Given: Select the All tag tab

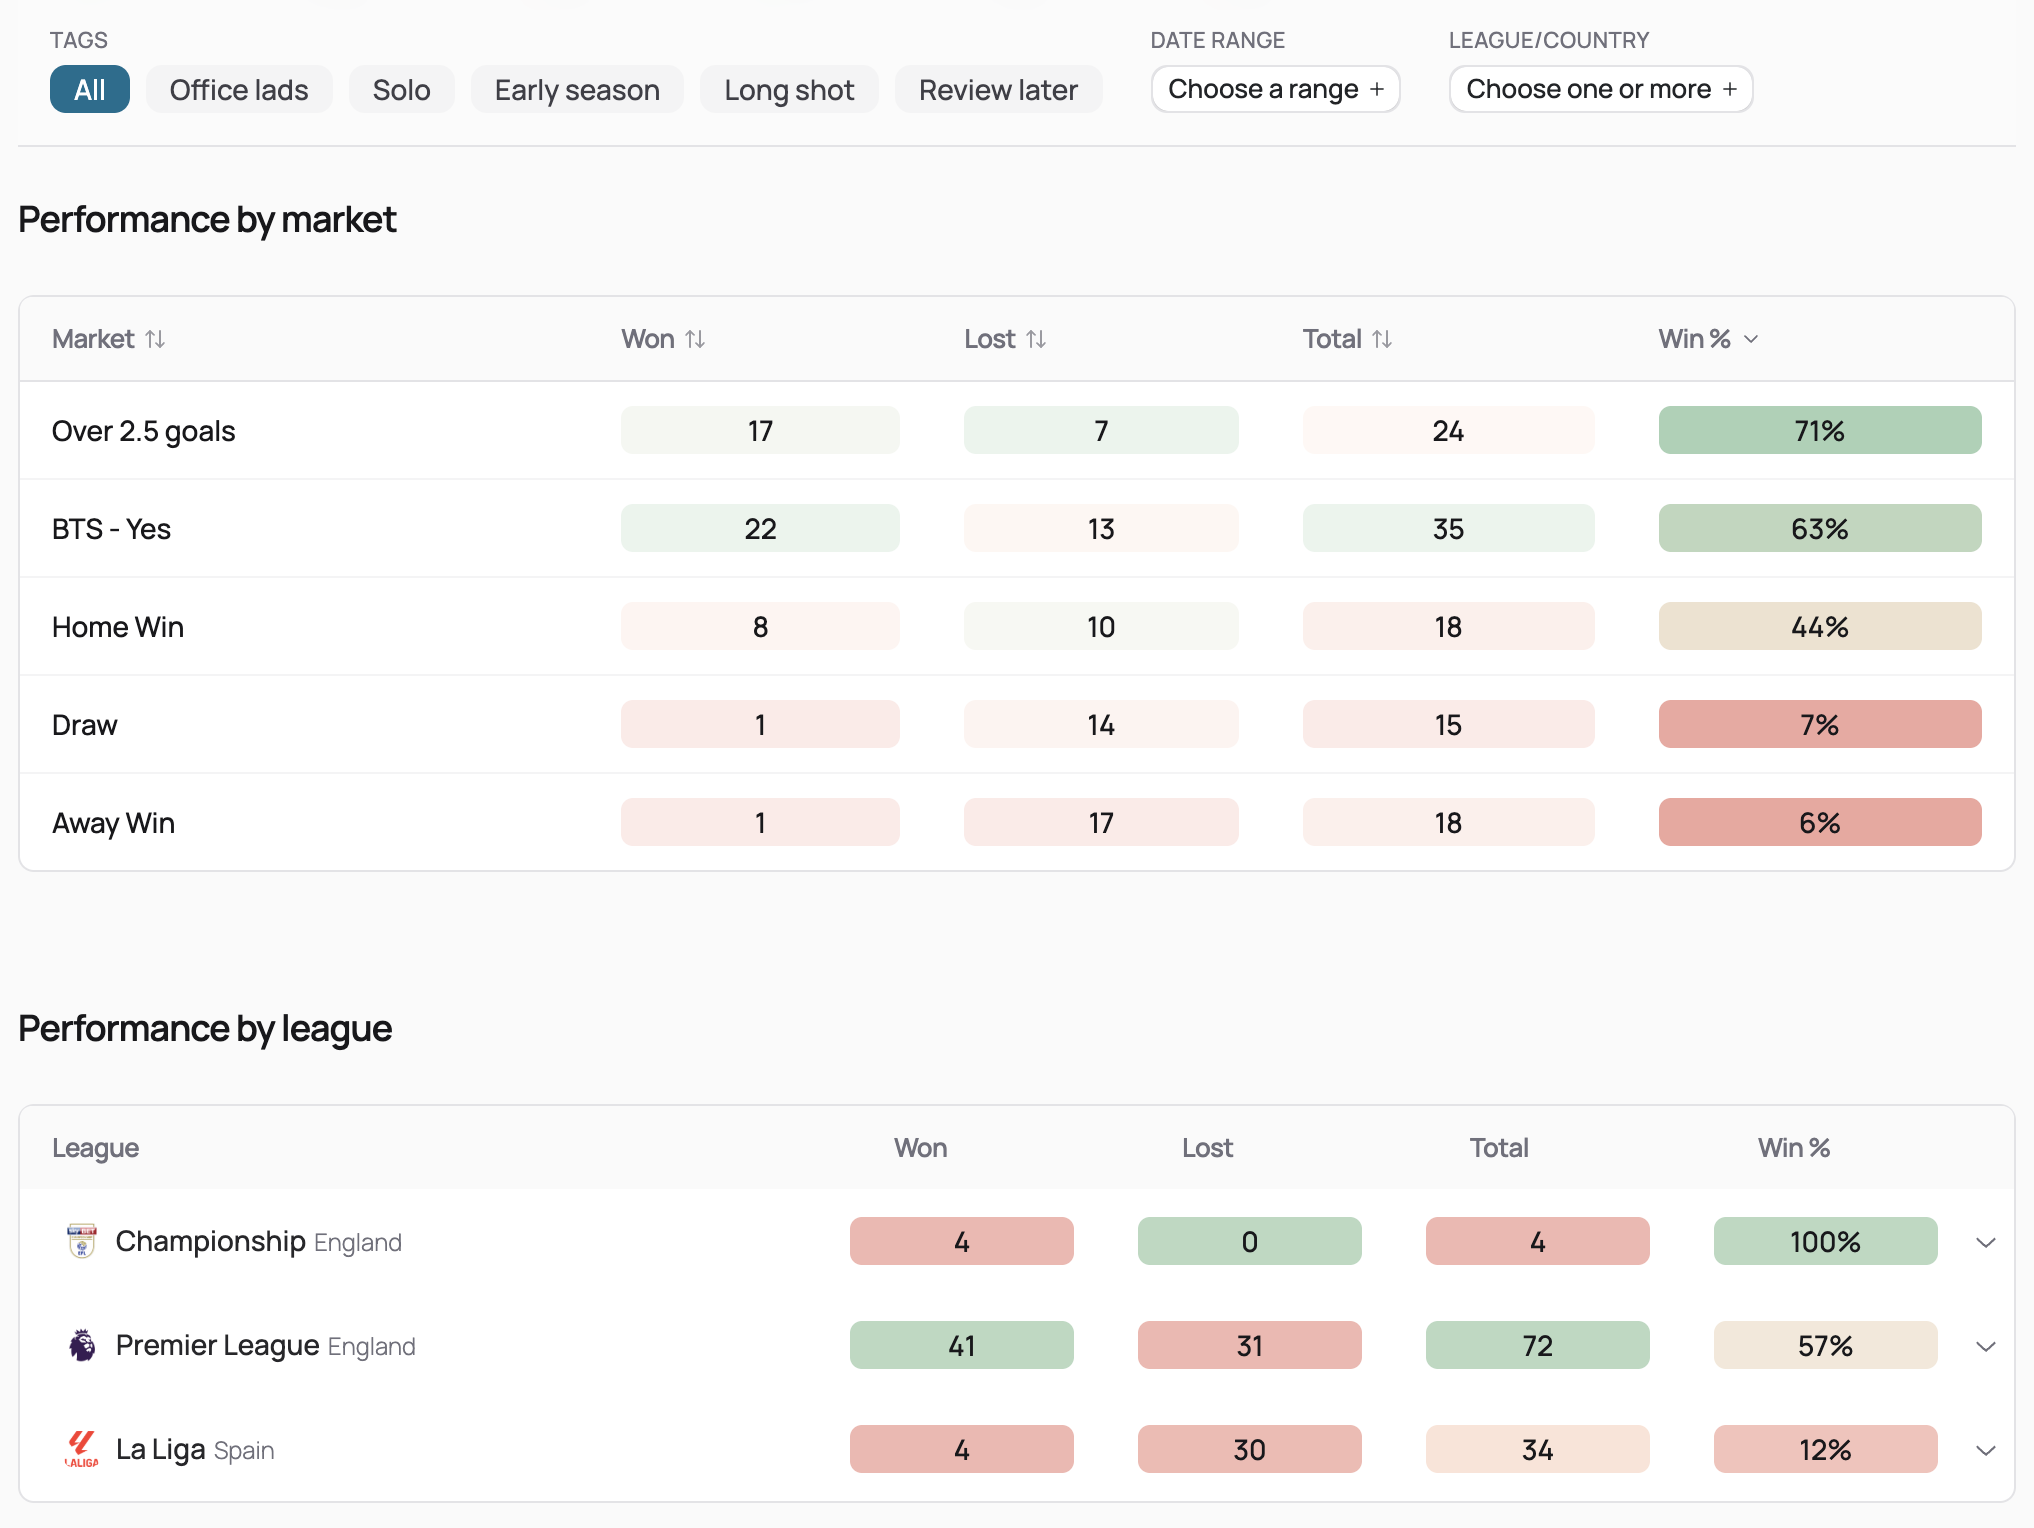Looking at the screenshot, I should [90, 90].
